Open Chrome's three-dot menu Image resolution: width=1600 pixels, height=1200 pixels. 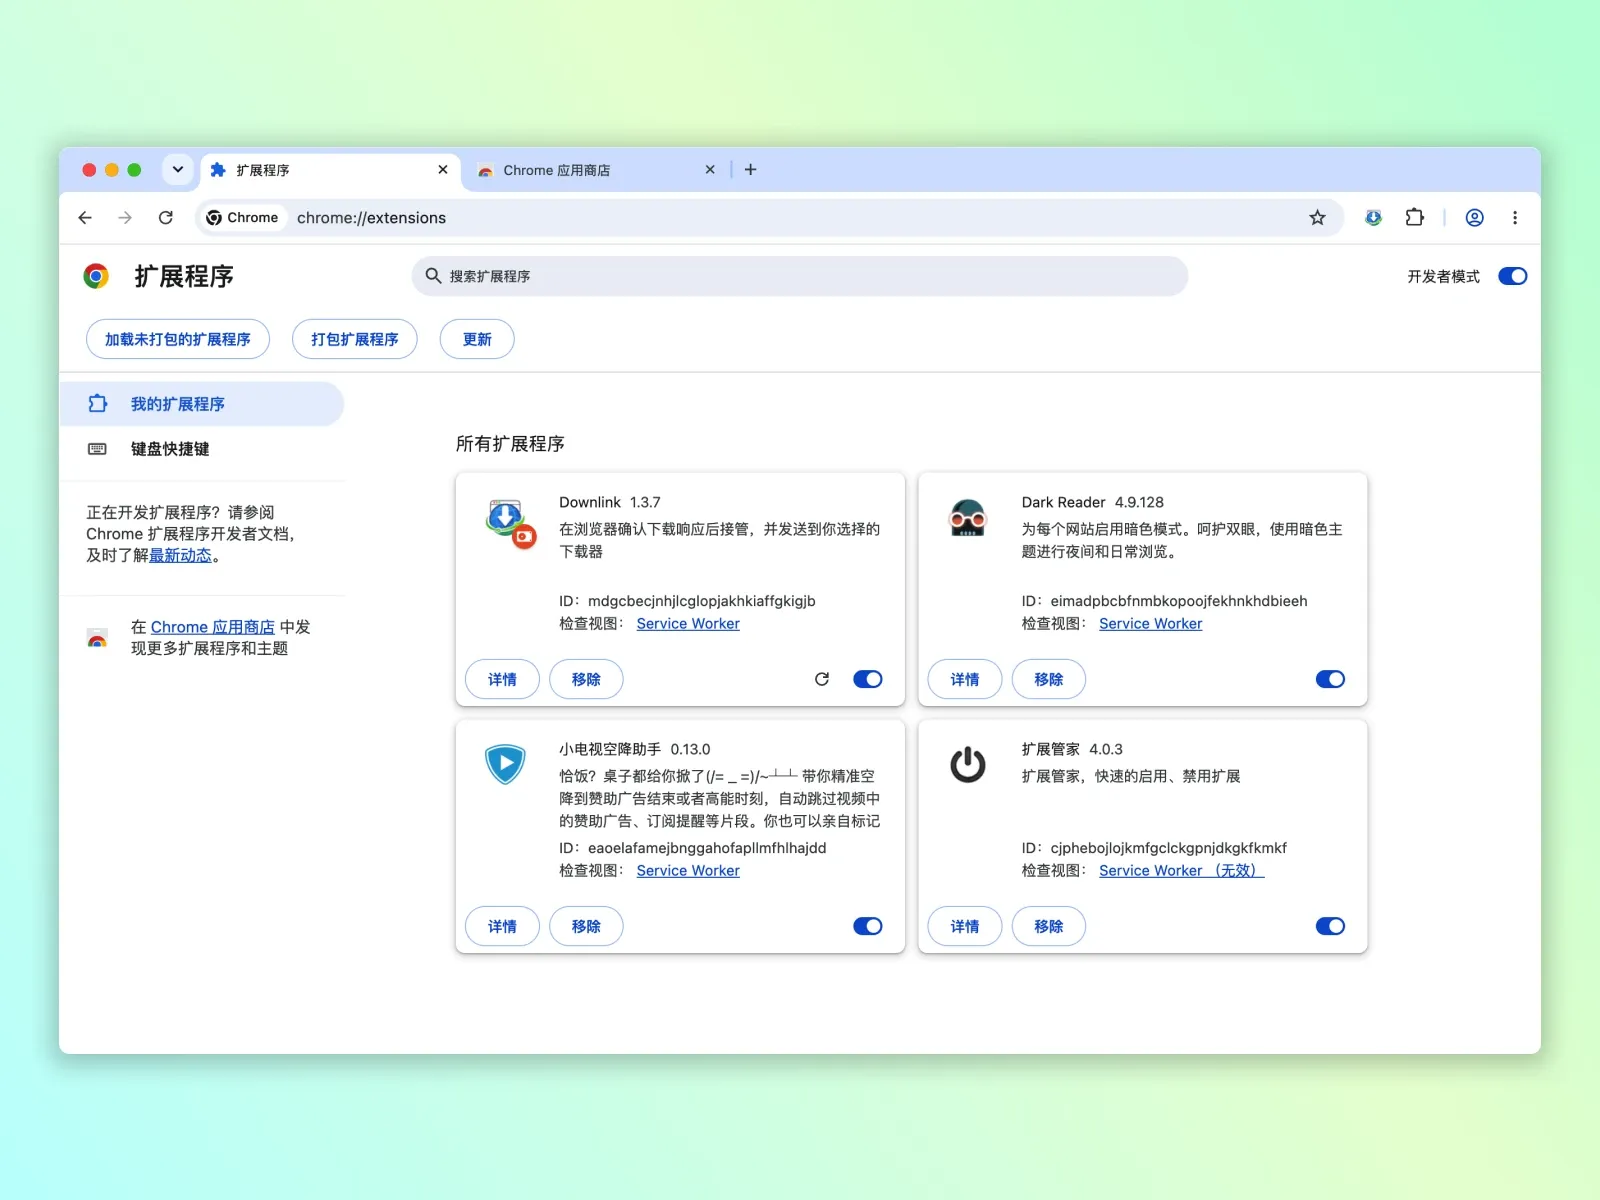1515,218
